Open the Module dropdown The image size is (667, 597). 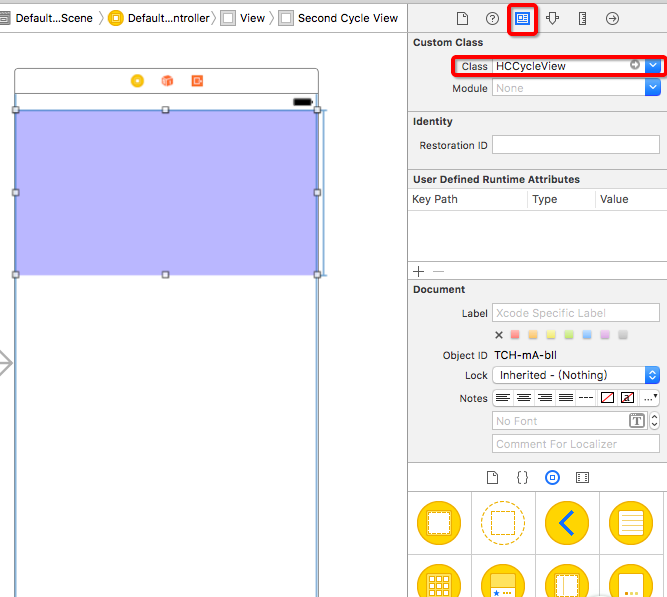coord(653,88)
